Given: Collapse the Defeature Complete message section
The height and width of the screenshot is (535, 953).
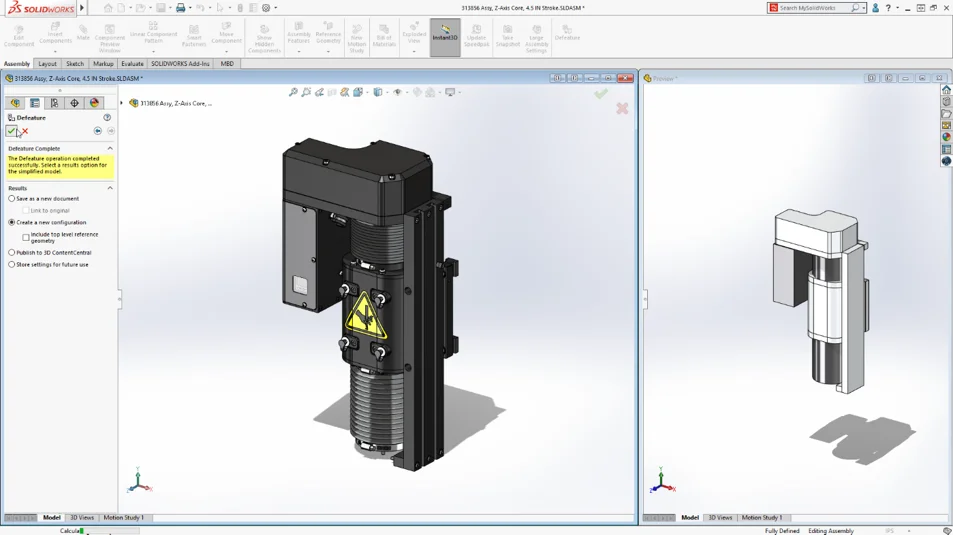Looking at the screenshot, I should click(110, 148).
